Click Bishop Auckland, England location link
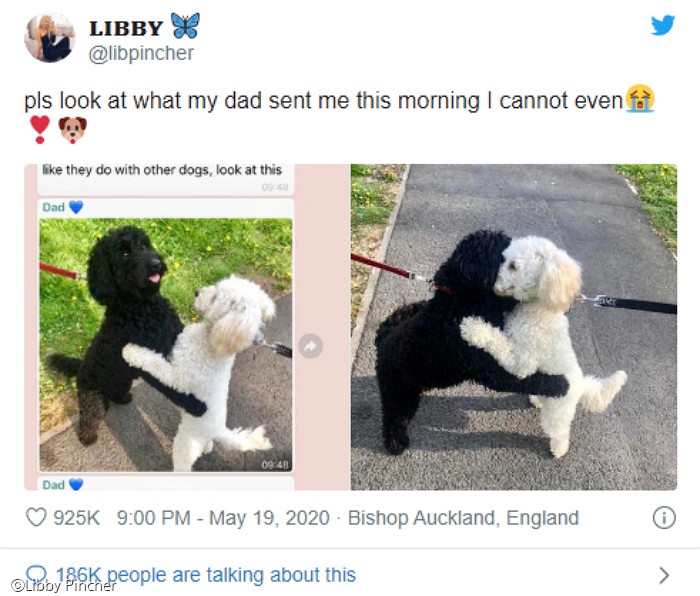This screenshot has width=700, height=596. [463, 518]
